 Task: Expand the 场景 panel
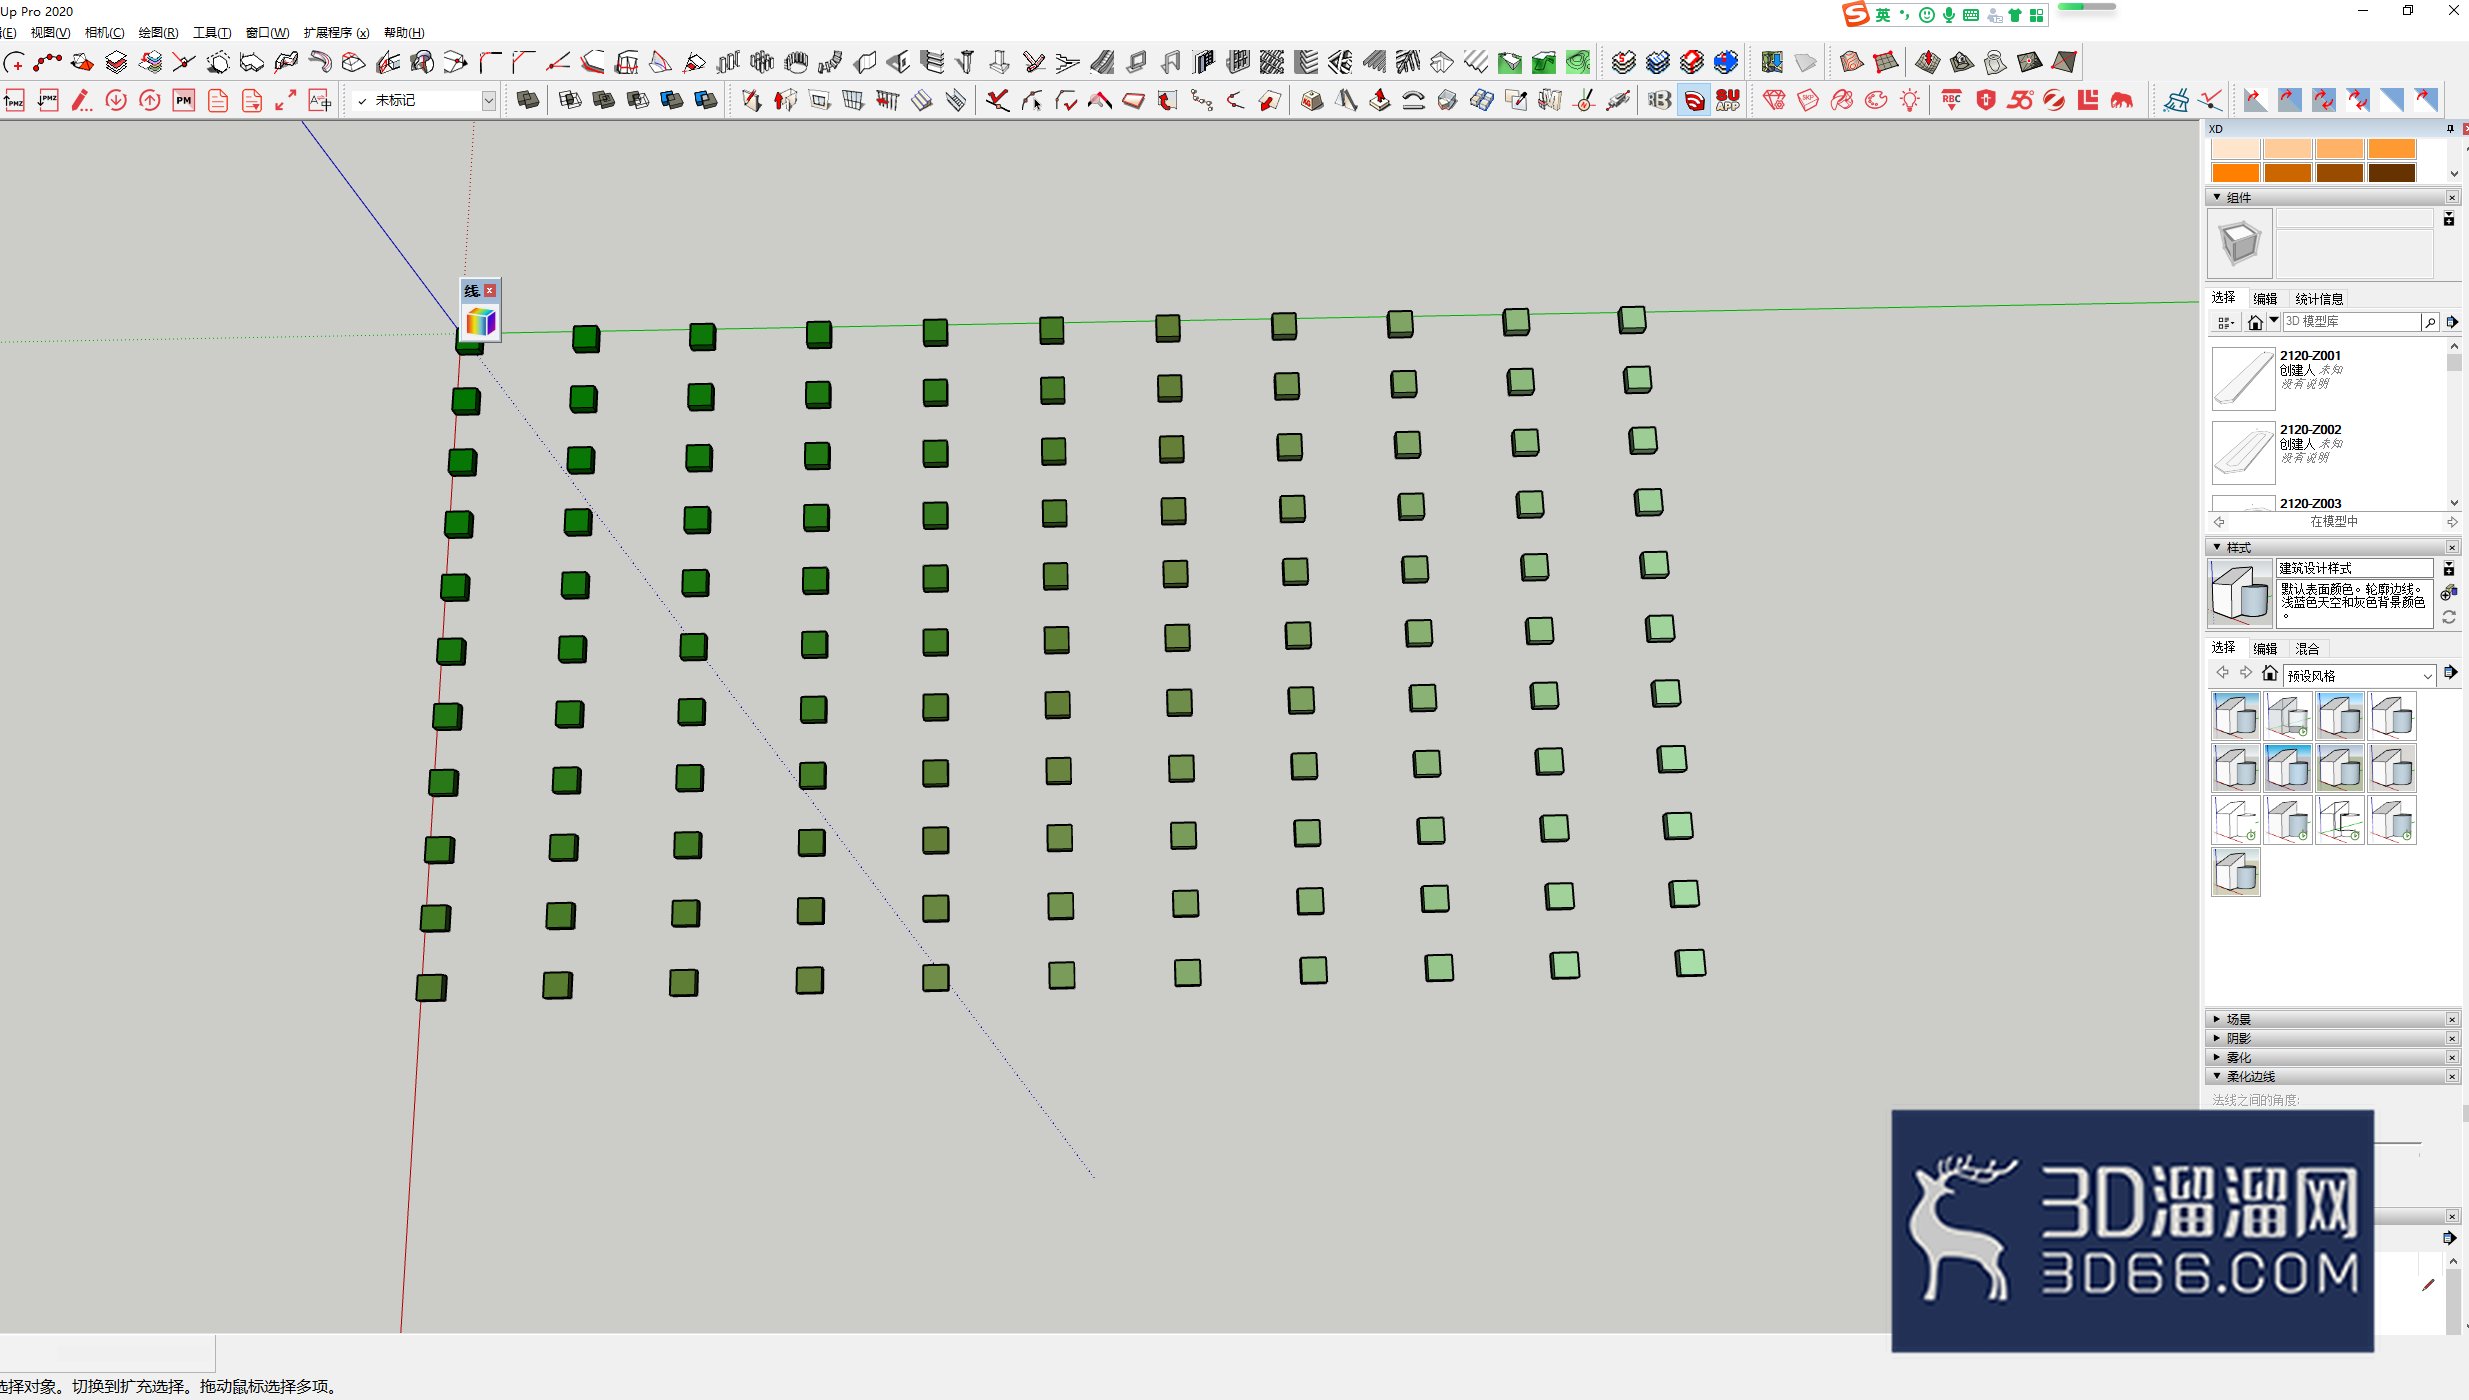2216,1019
